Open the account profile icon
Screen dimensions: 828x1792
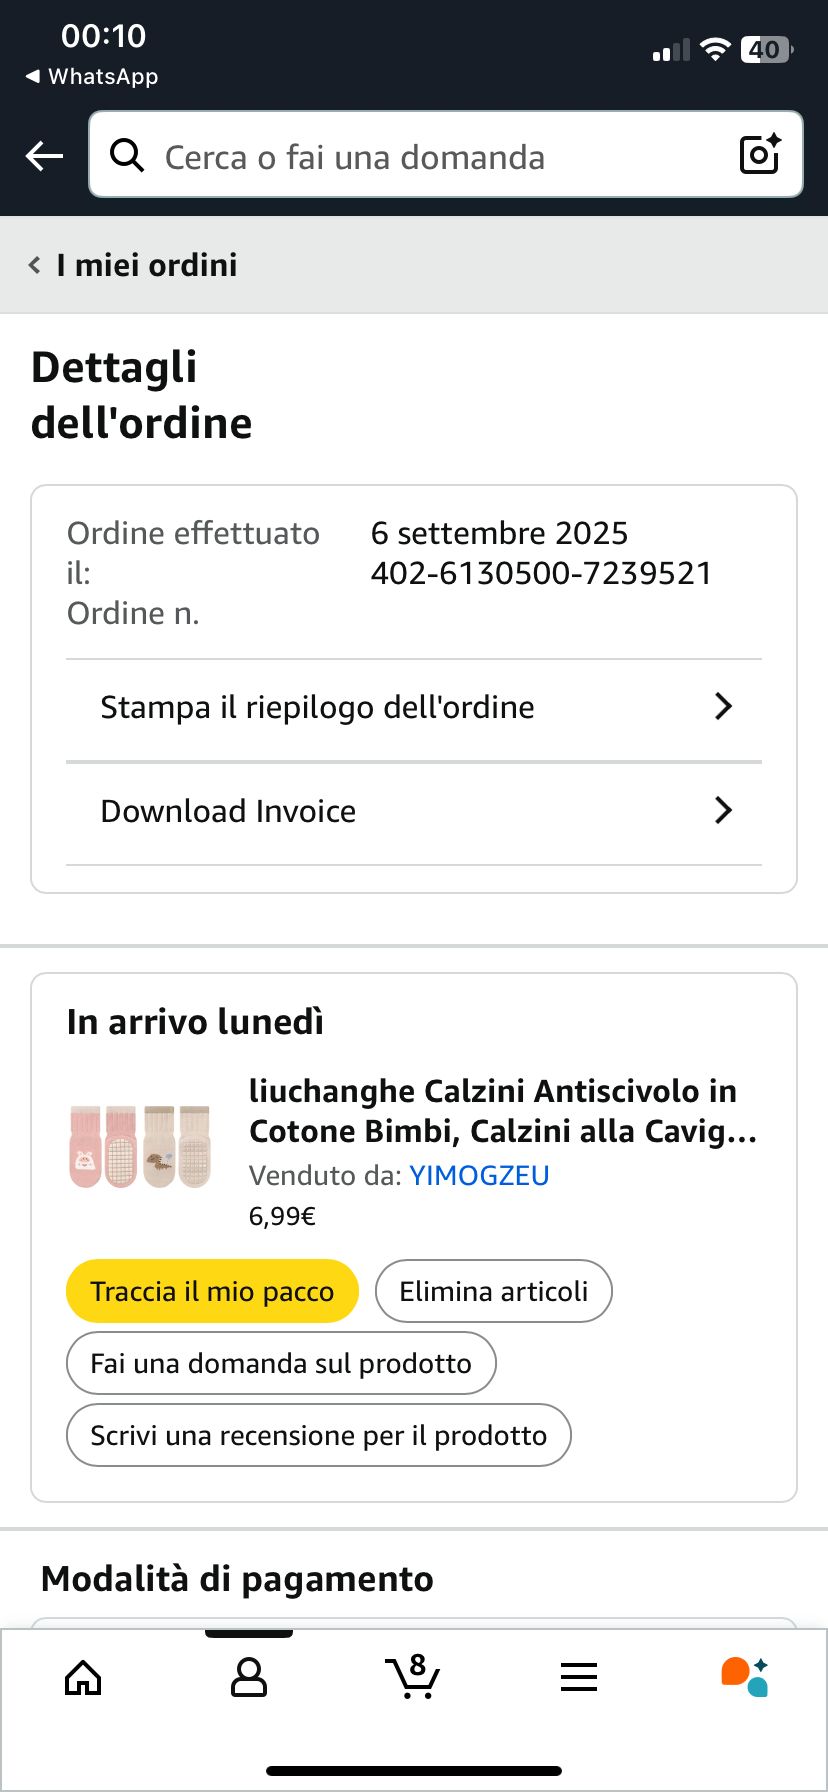pyautogui.click(x=248, y=1677)
